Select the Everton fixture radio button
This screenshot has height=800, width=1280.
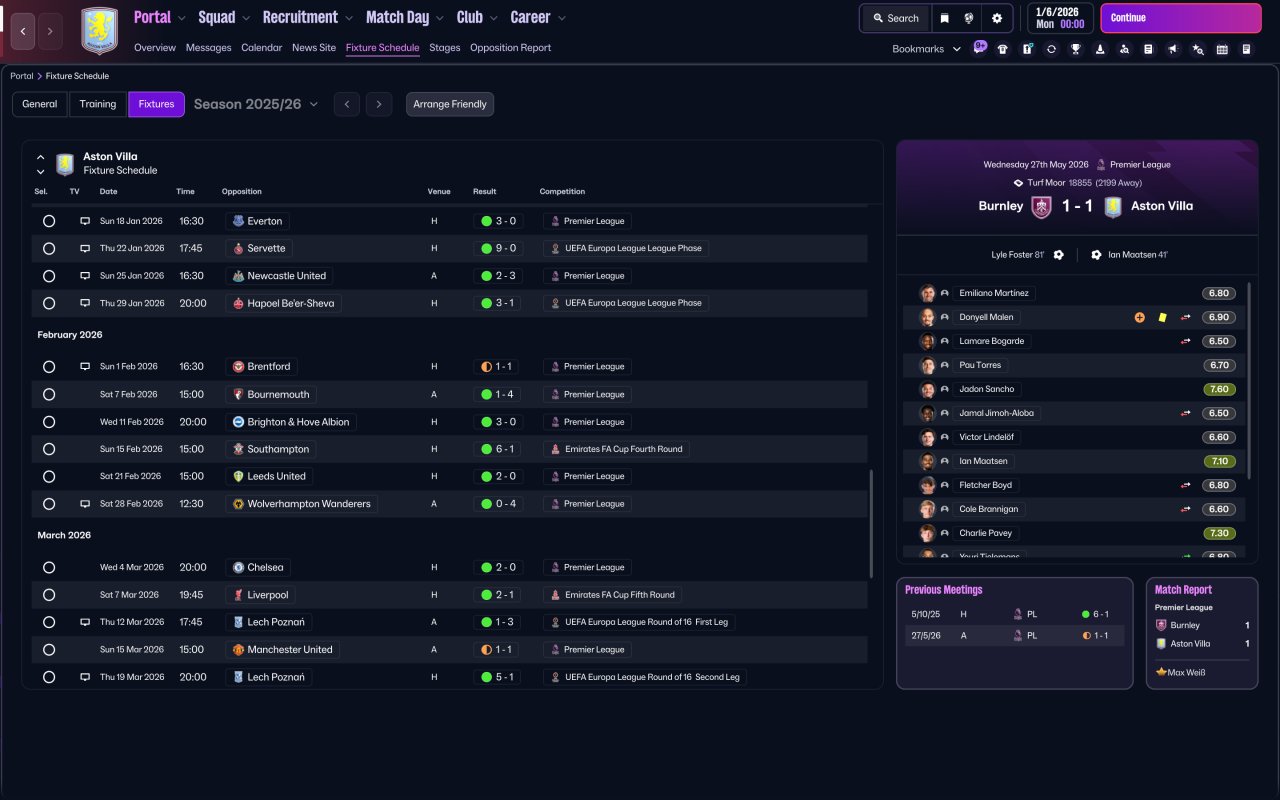49,221
